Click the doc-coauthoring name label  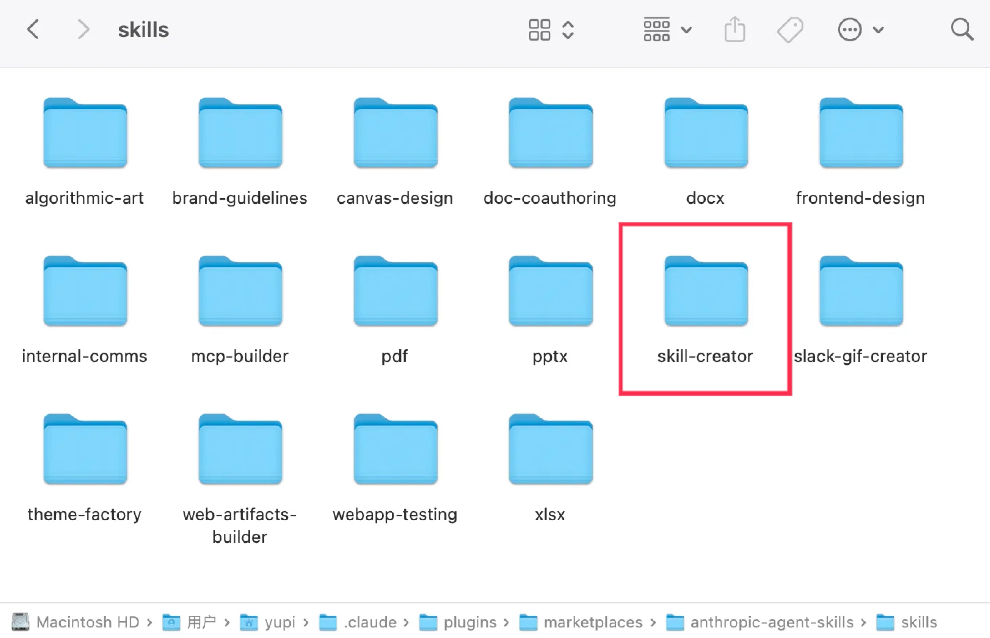[x=550, y=198]
